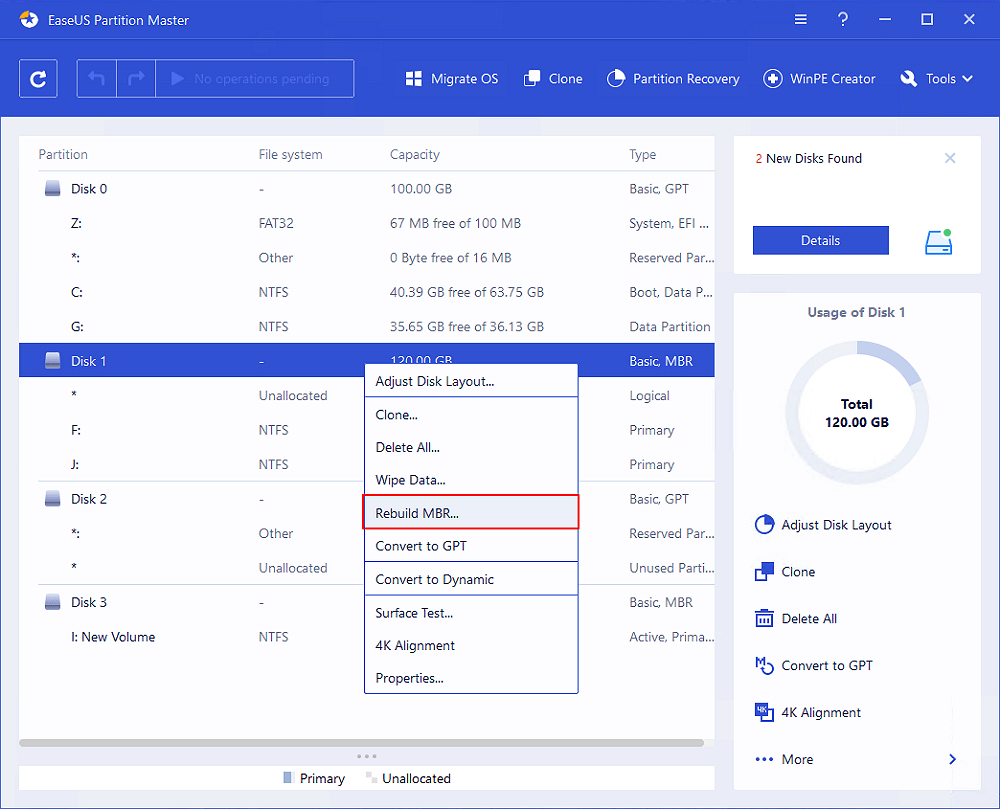Select Adjust Disk Layout in context menu
Screen dimensions: 1000x809
click(471, 381)
